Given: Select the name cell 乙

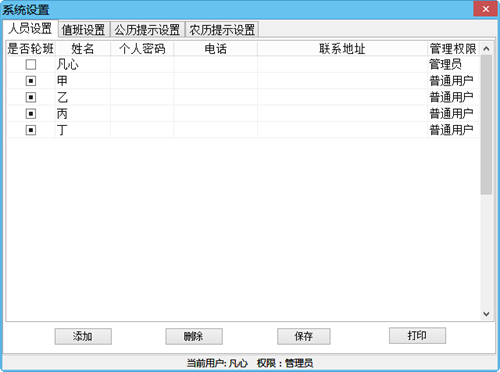Looking at the screenshot, I should 83,97.
